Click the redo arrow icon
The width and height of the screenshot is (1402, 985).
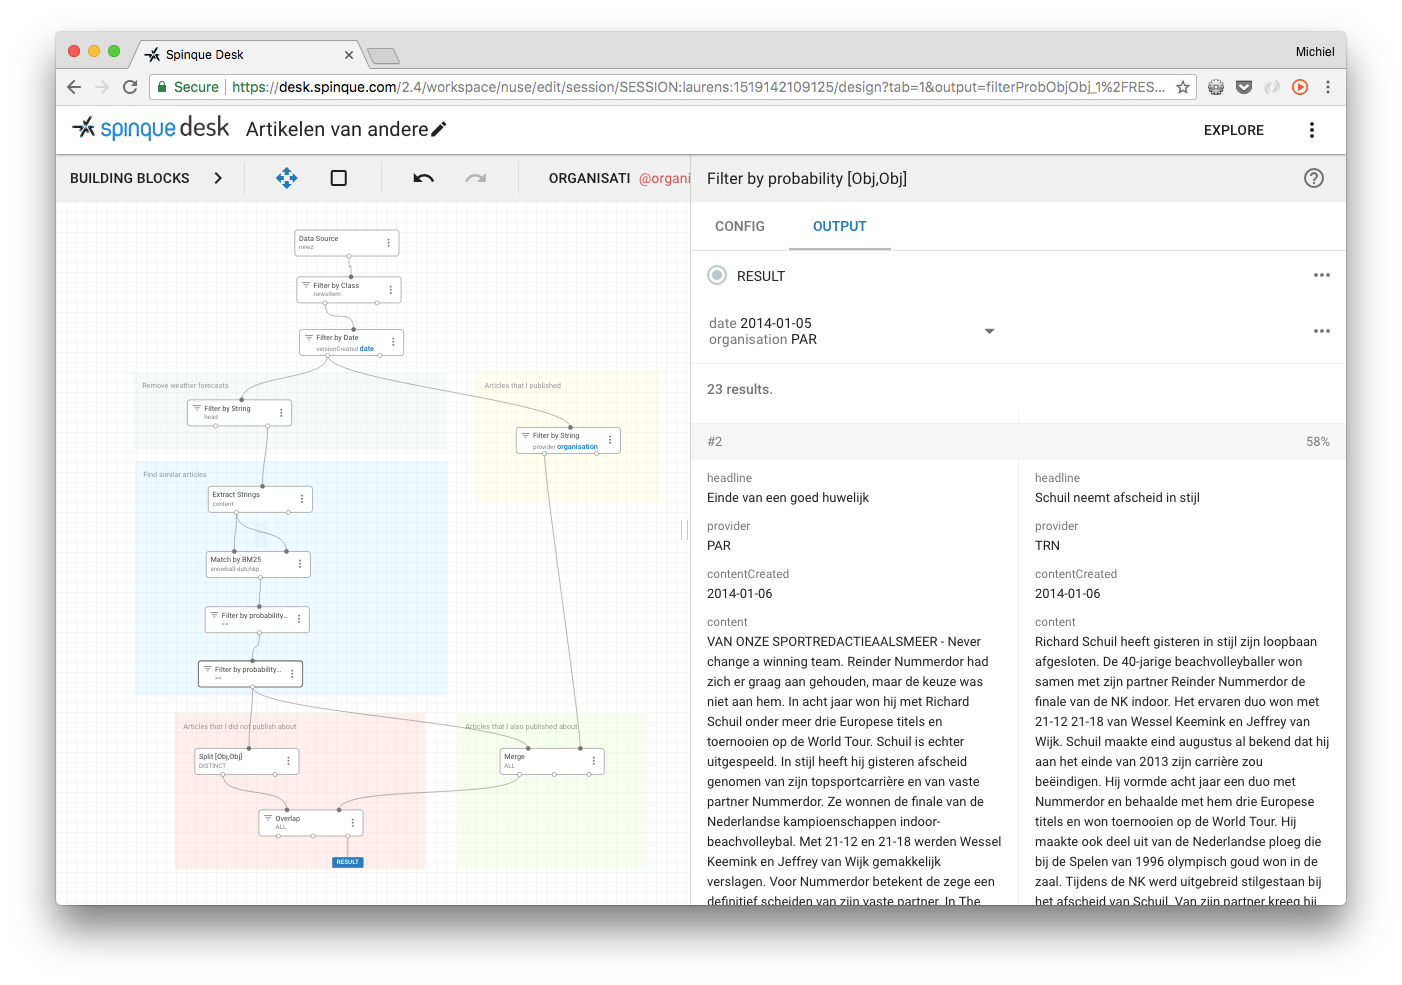click(x=476, y=178)
